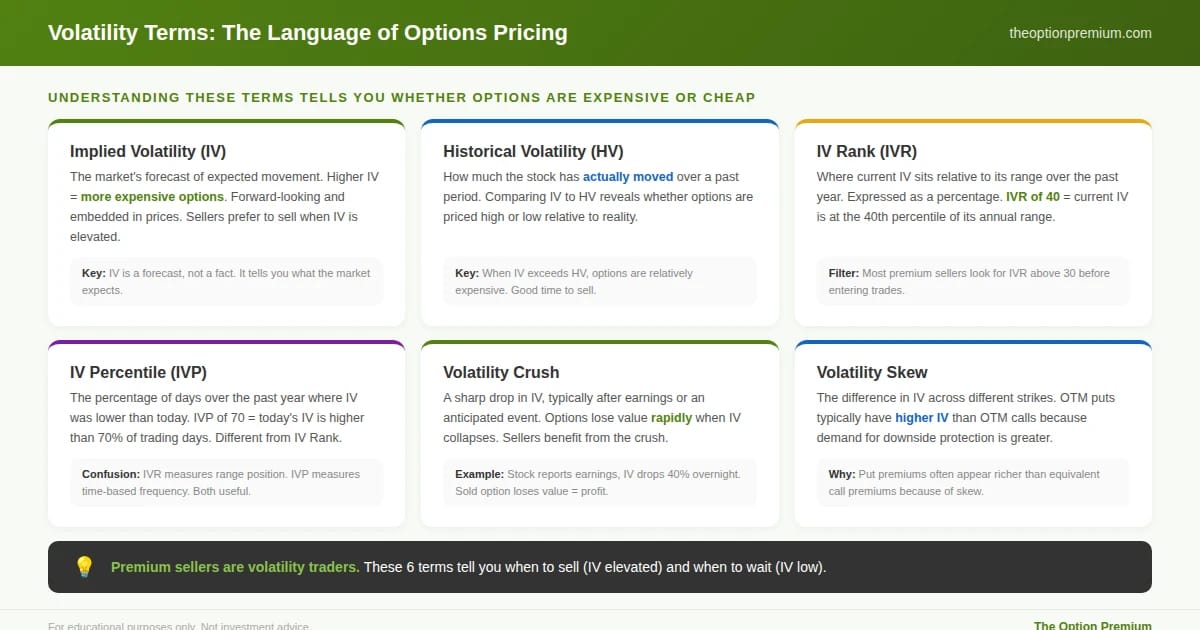The height and width of the screenshot is (630, 1200).
Task: Click The Option Premium footer link
Action: 1093,626
